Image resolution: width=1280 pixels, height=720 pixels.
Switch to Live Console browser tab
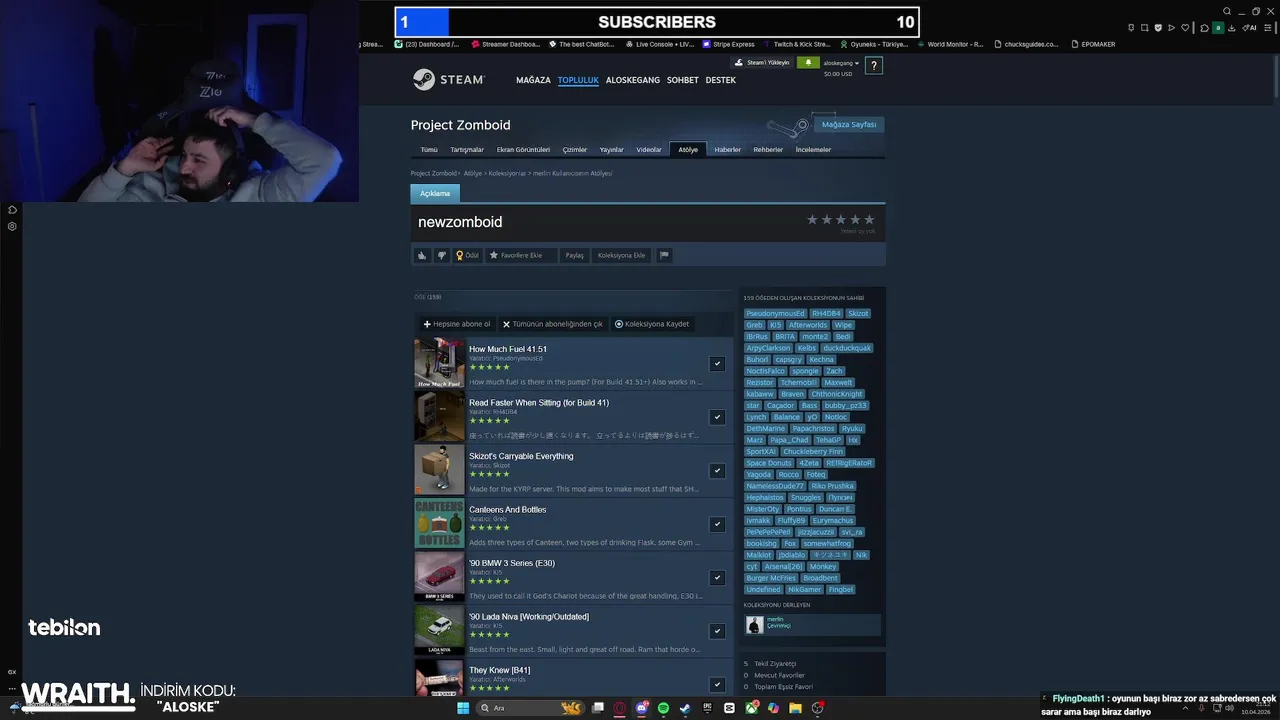coord(661,44)
